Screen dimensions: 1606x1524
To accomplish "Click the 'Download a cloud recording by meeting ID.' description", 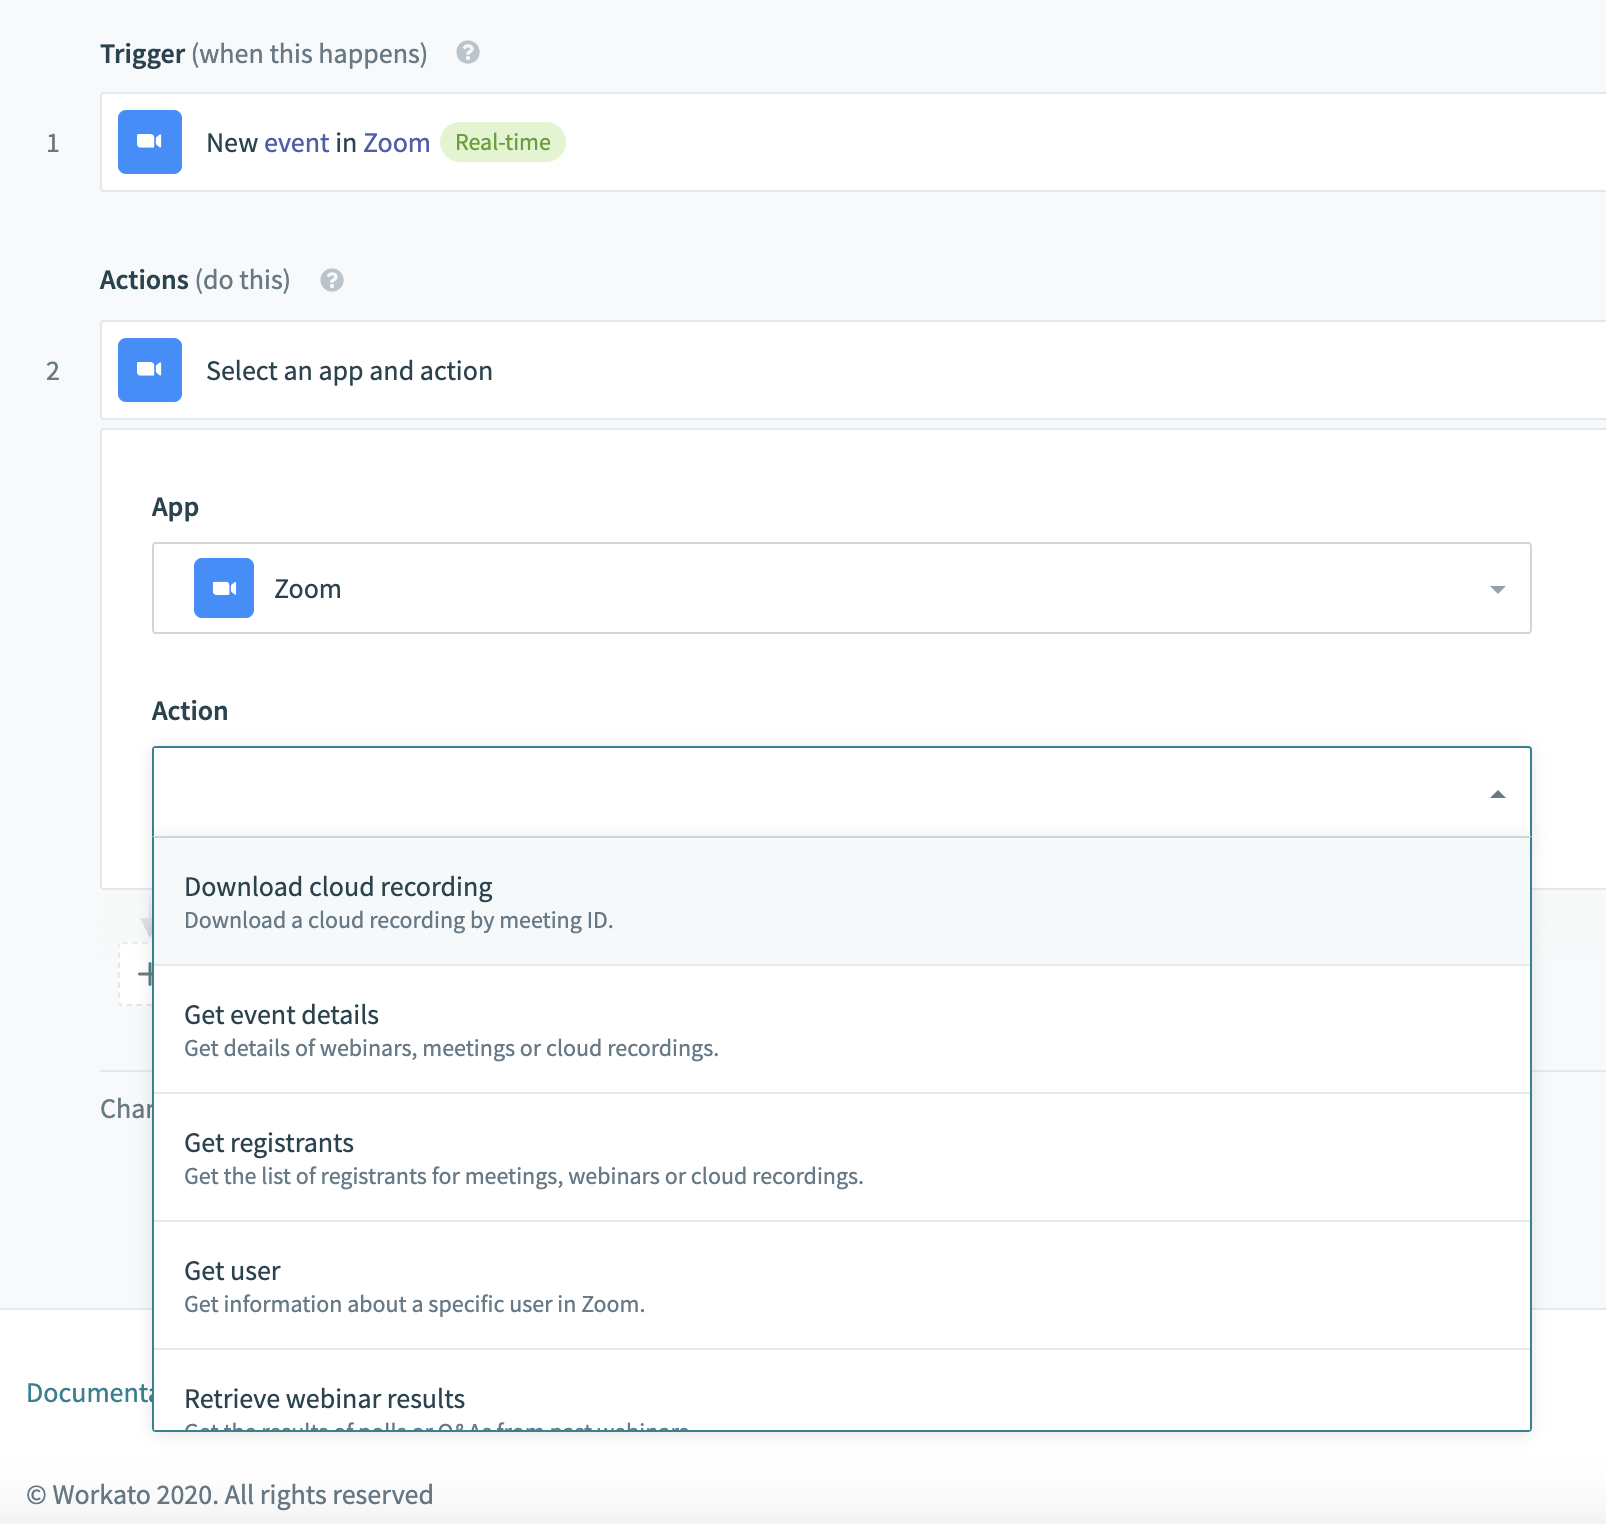I will pyautogui.click(x=399, y=920).
